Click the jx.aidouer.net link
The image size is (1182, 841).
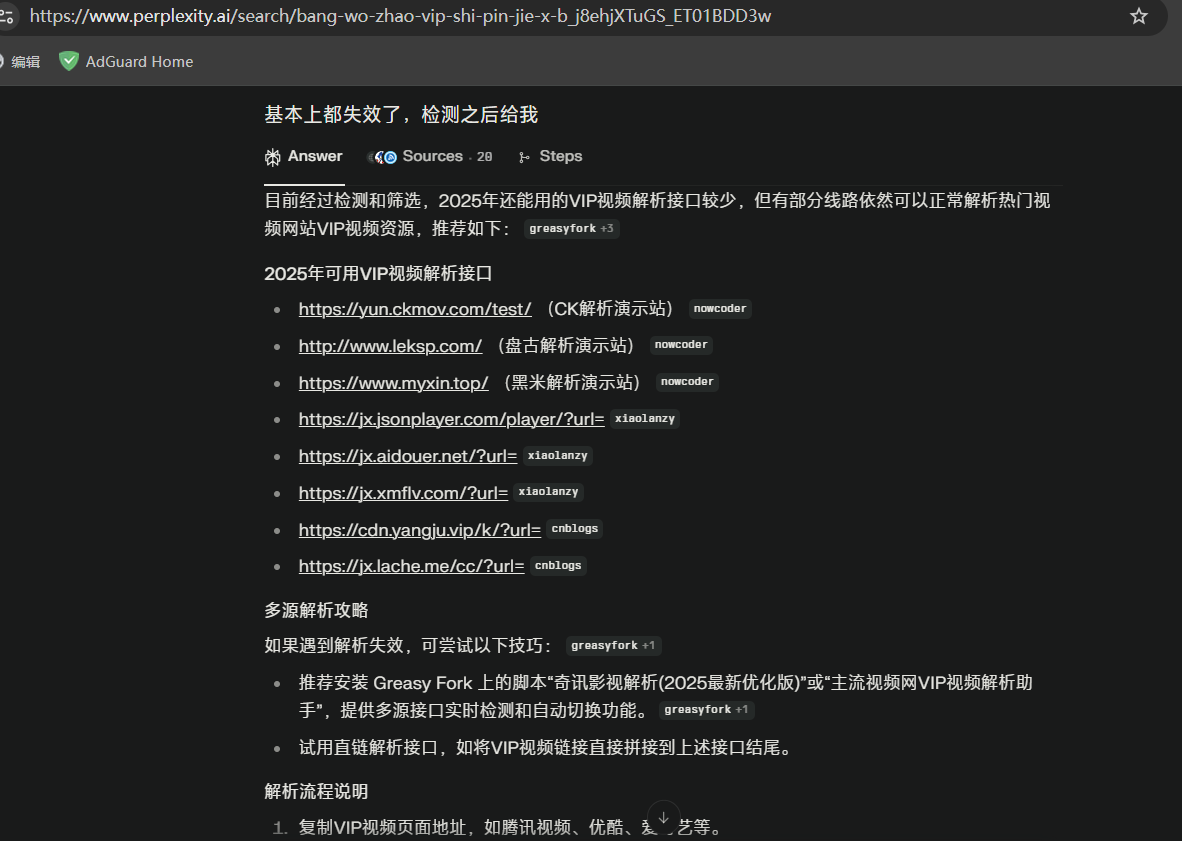click(x=407, y=456)
